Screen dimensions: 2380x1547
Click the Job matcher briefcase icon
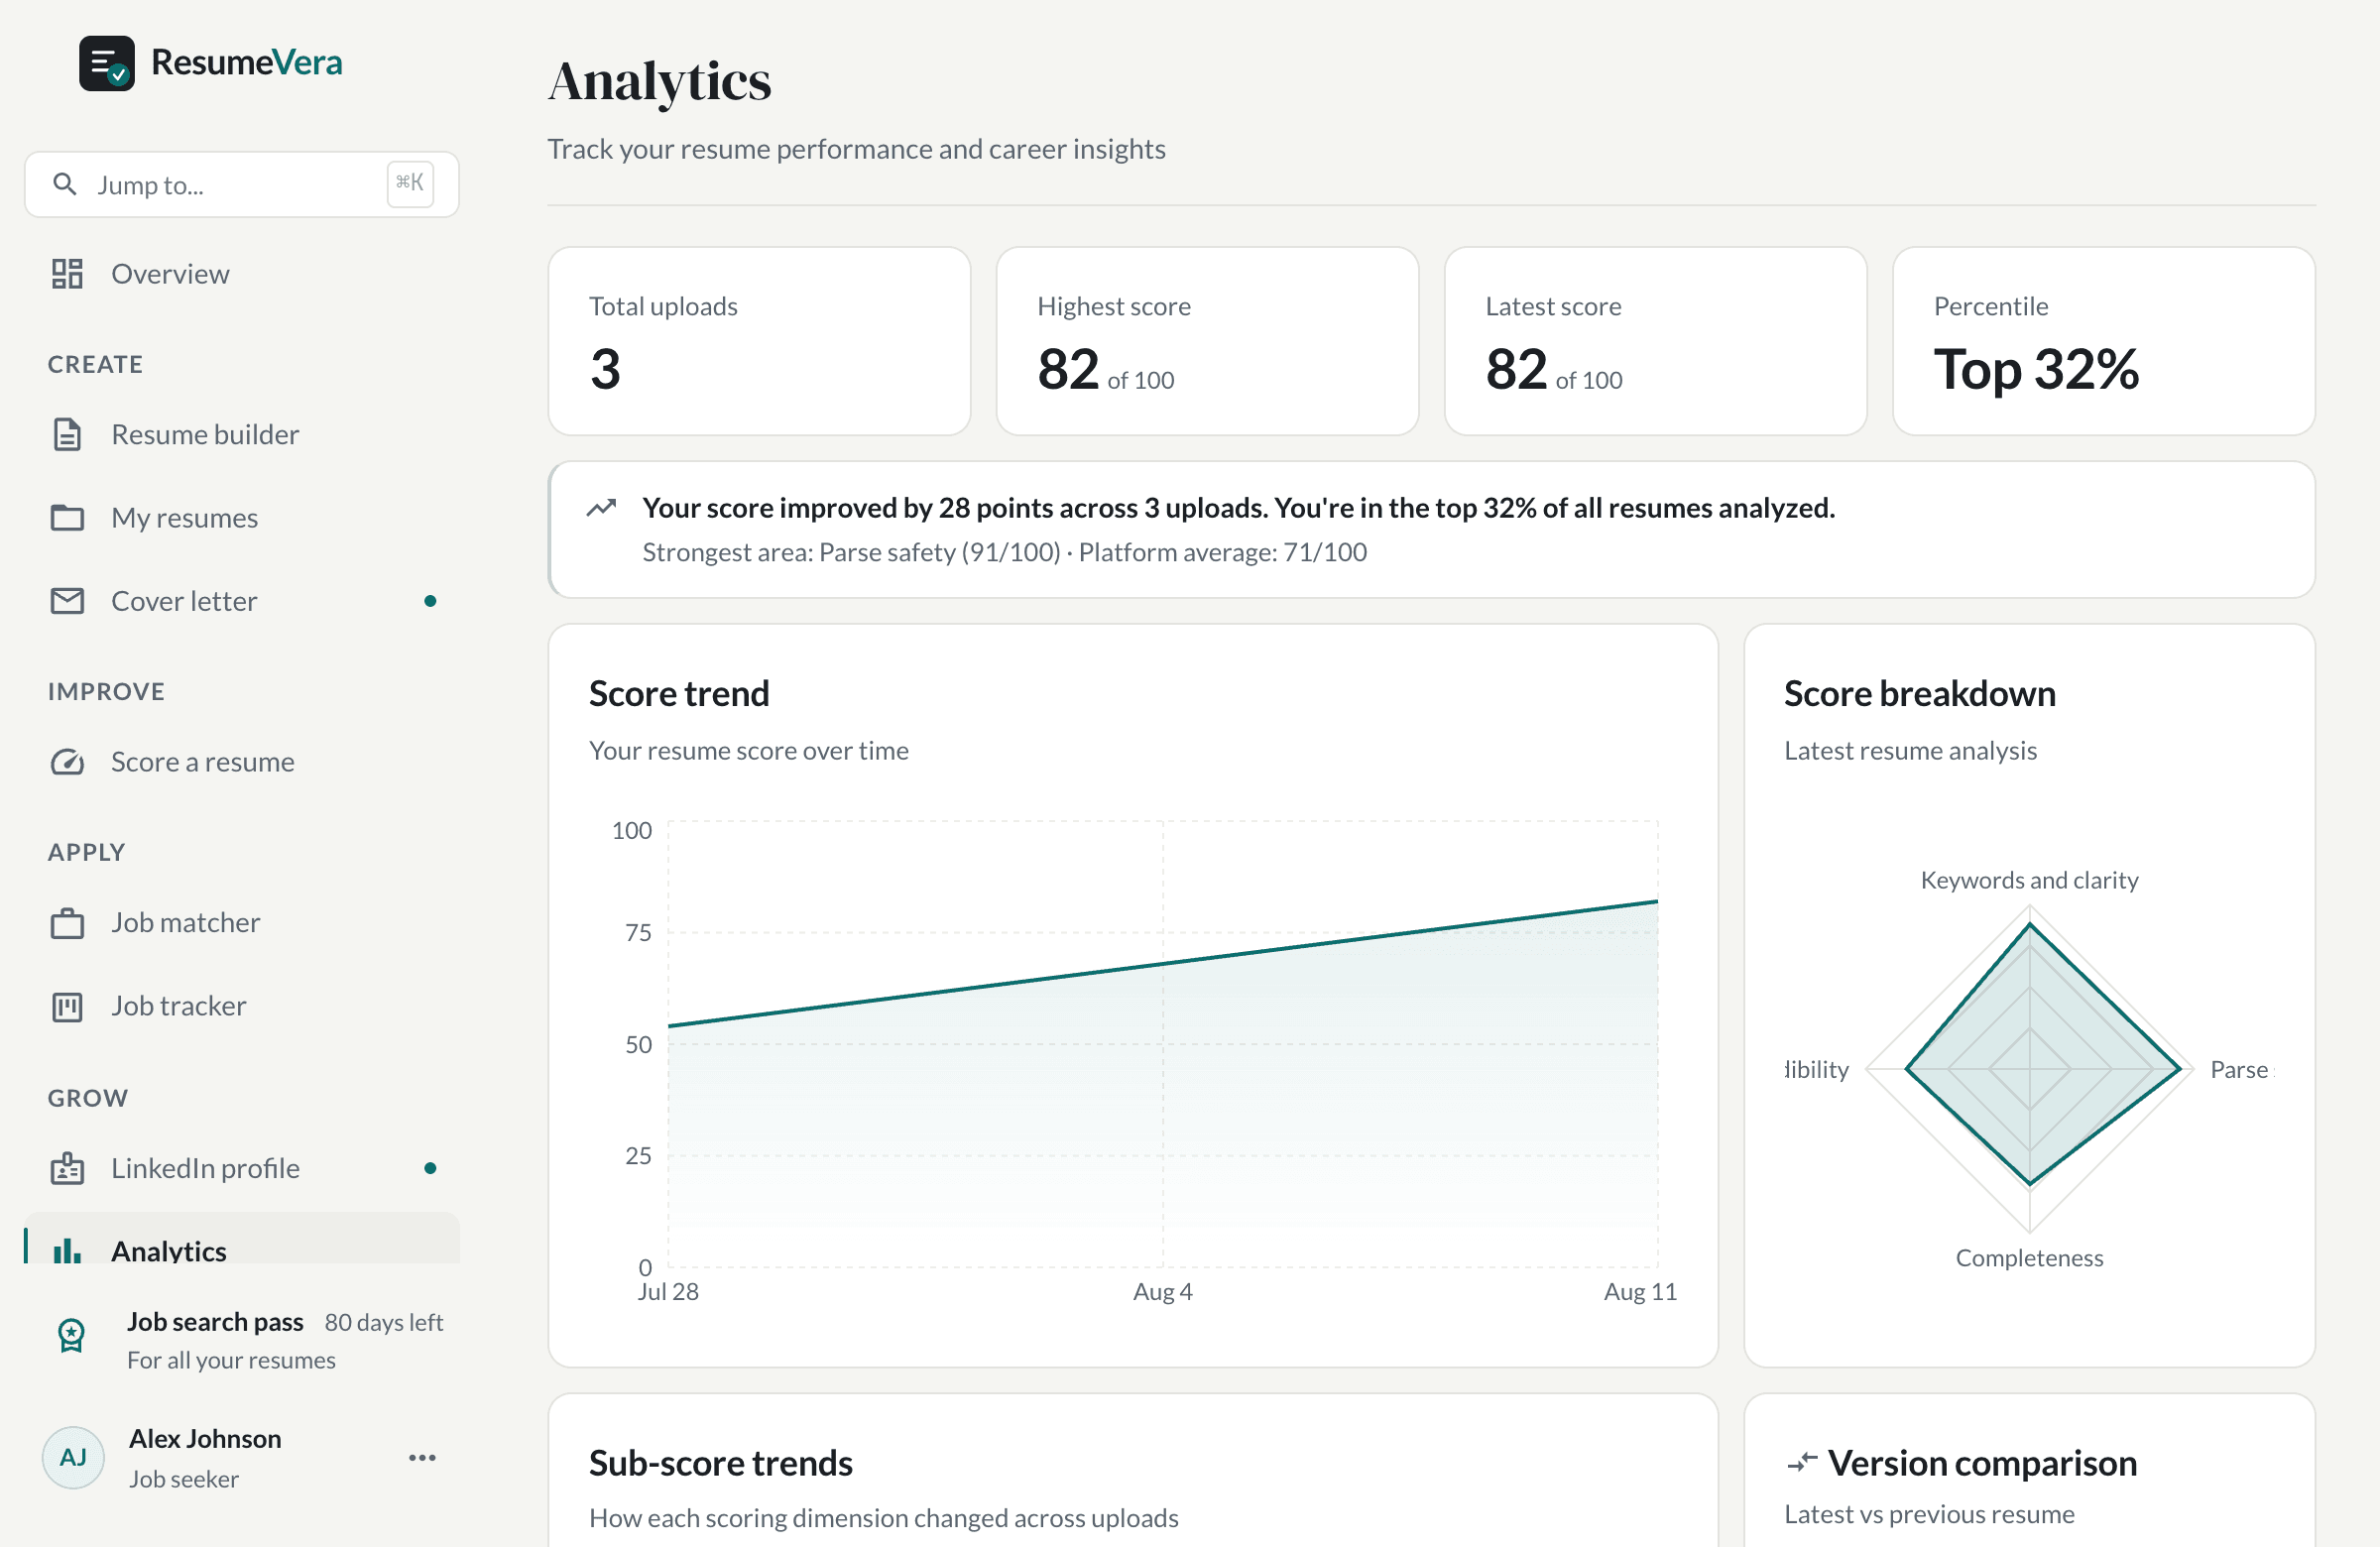[x=67, y=922]
